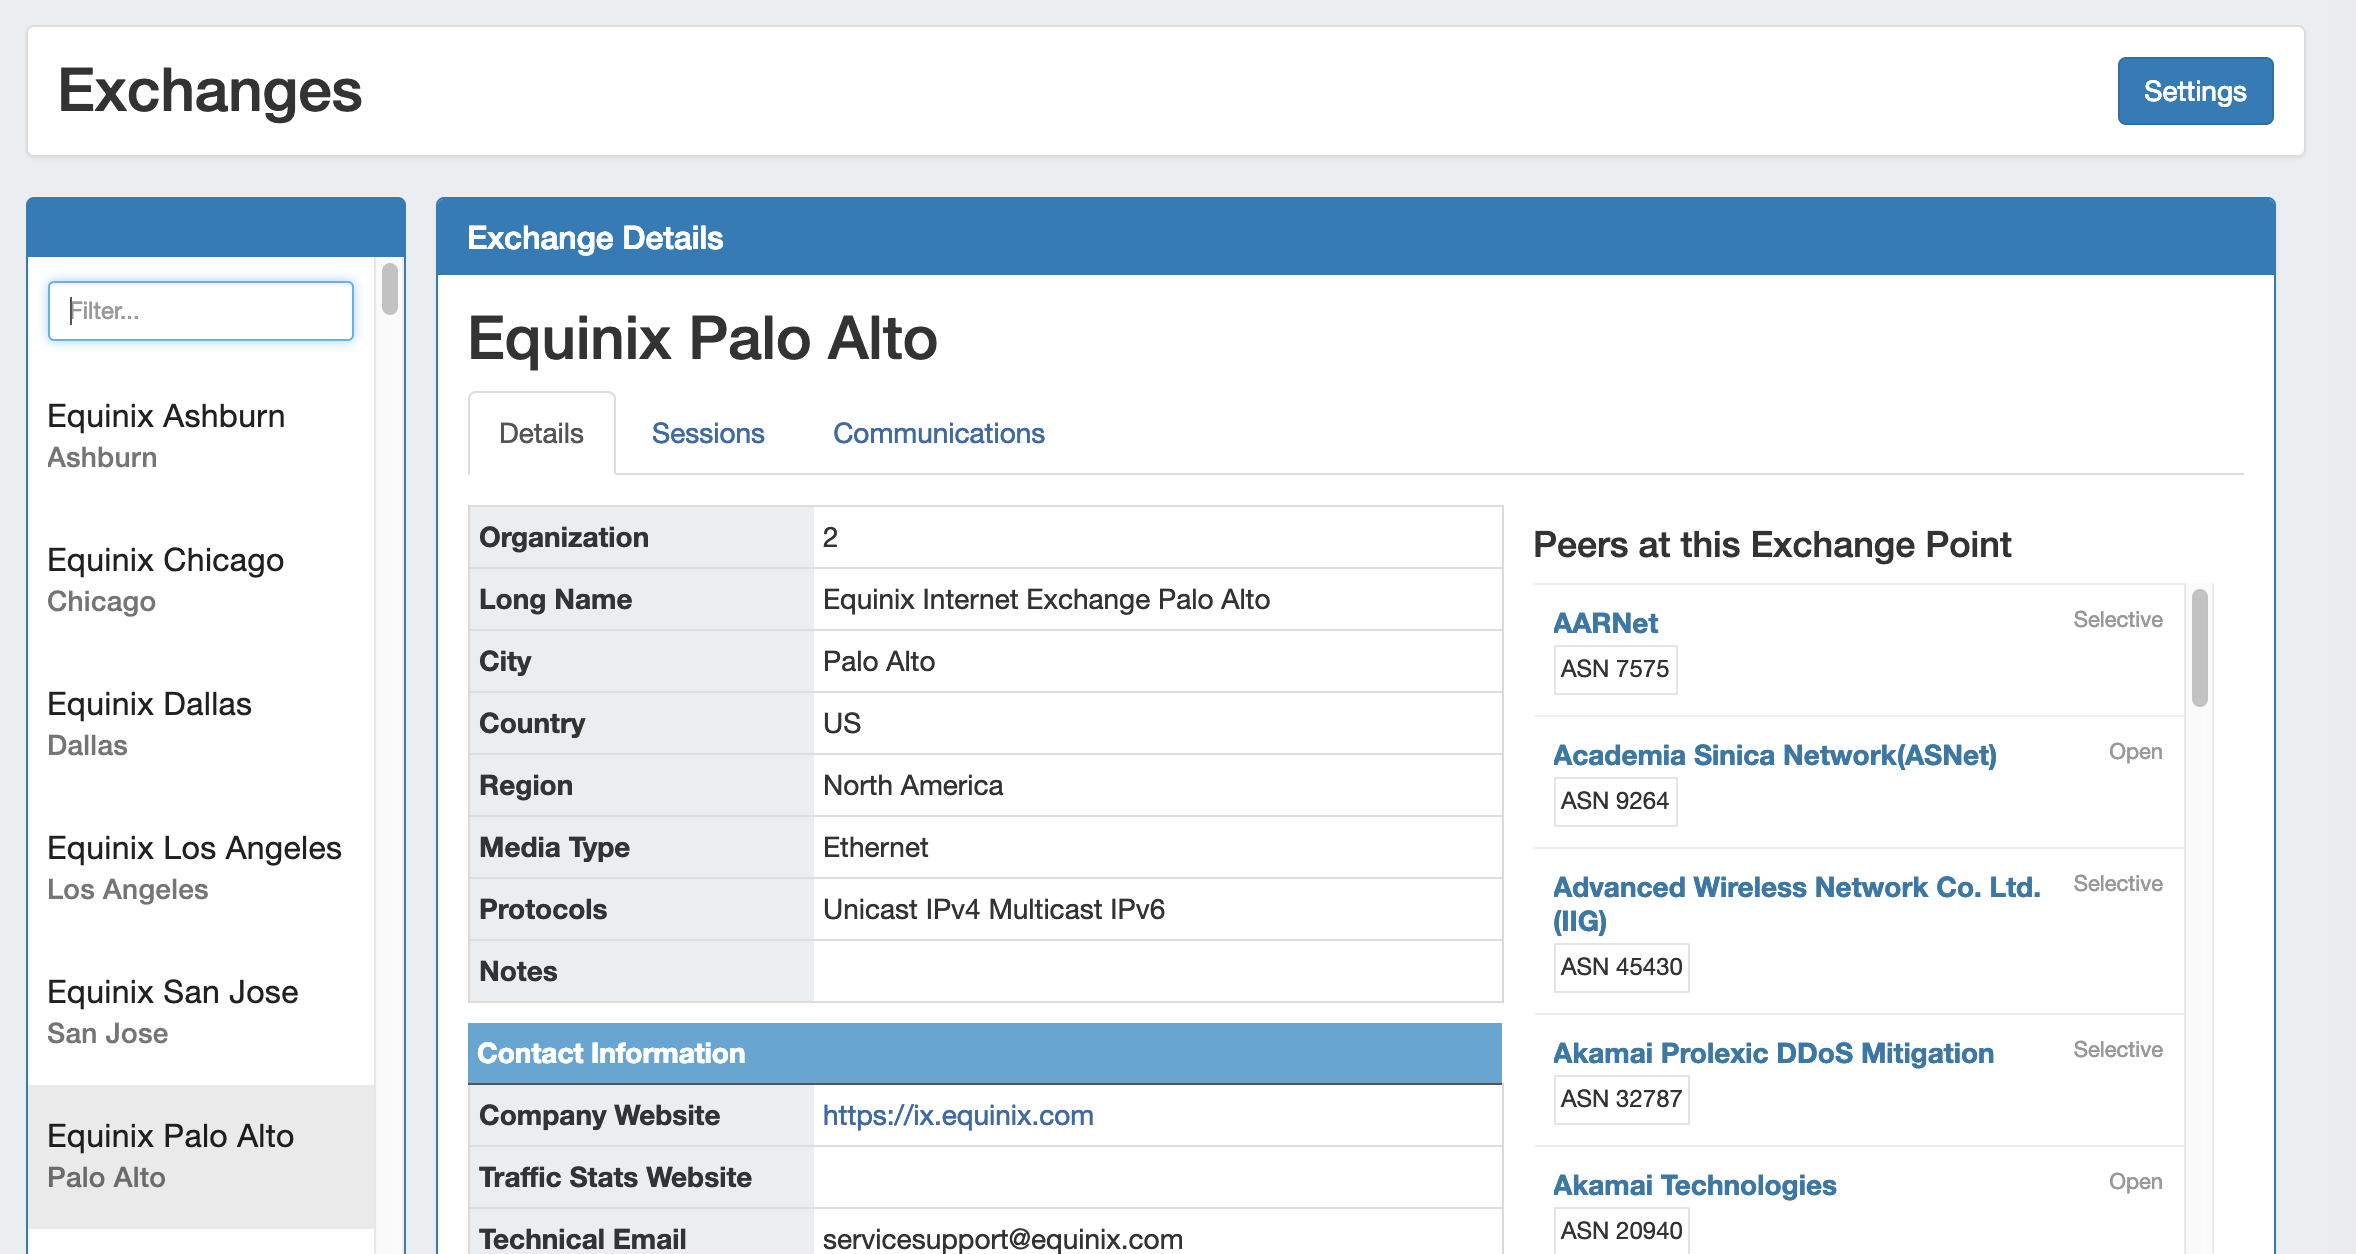Select Equinix Ashburn in the exchange list
2356x1254 pixels.
coord(166,435)
